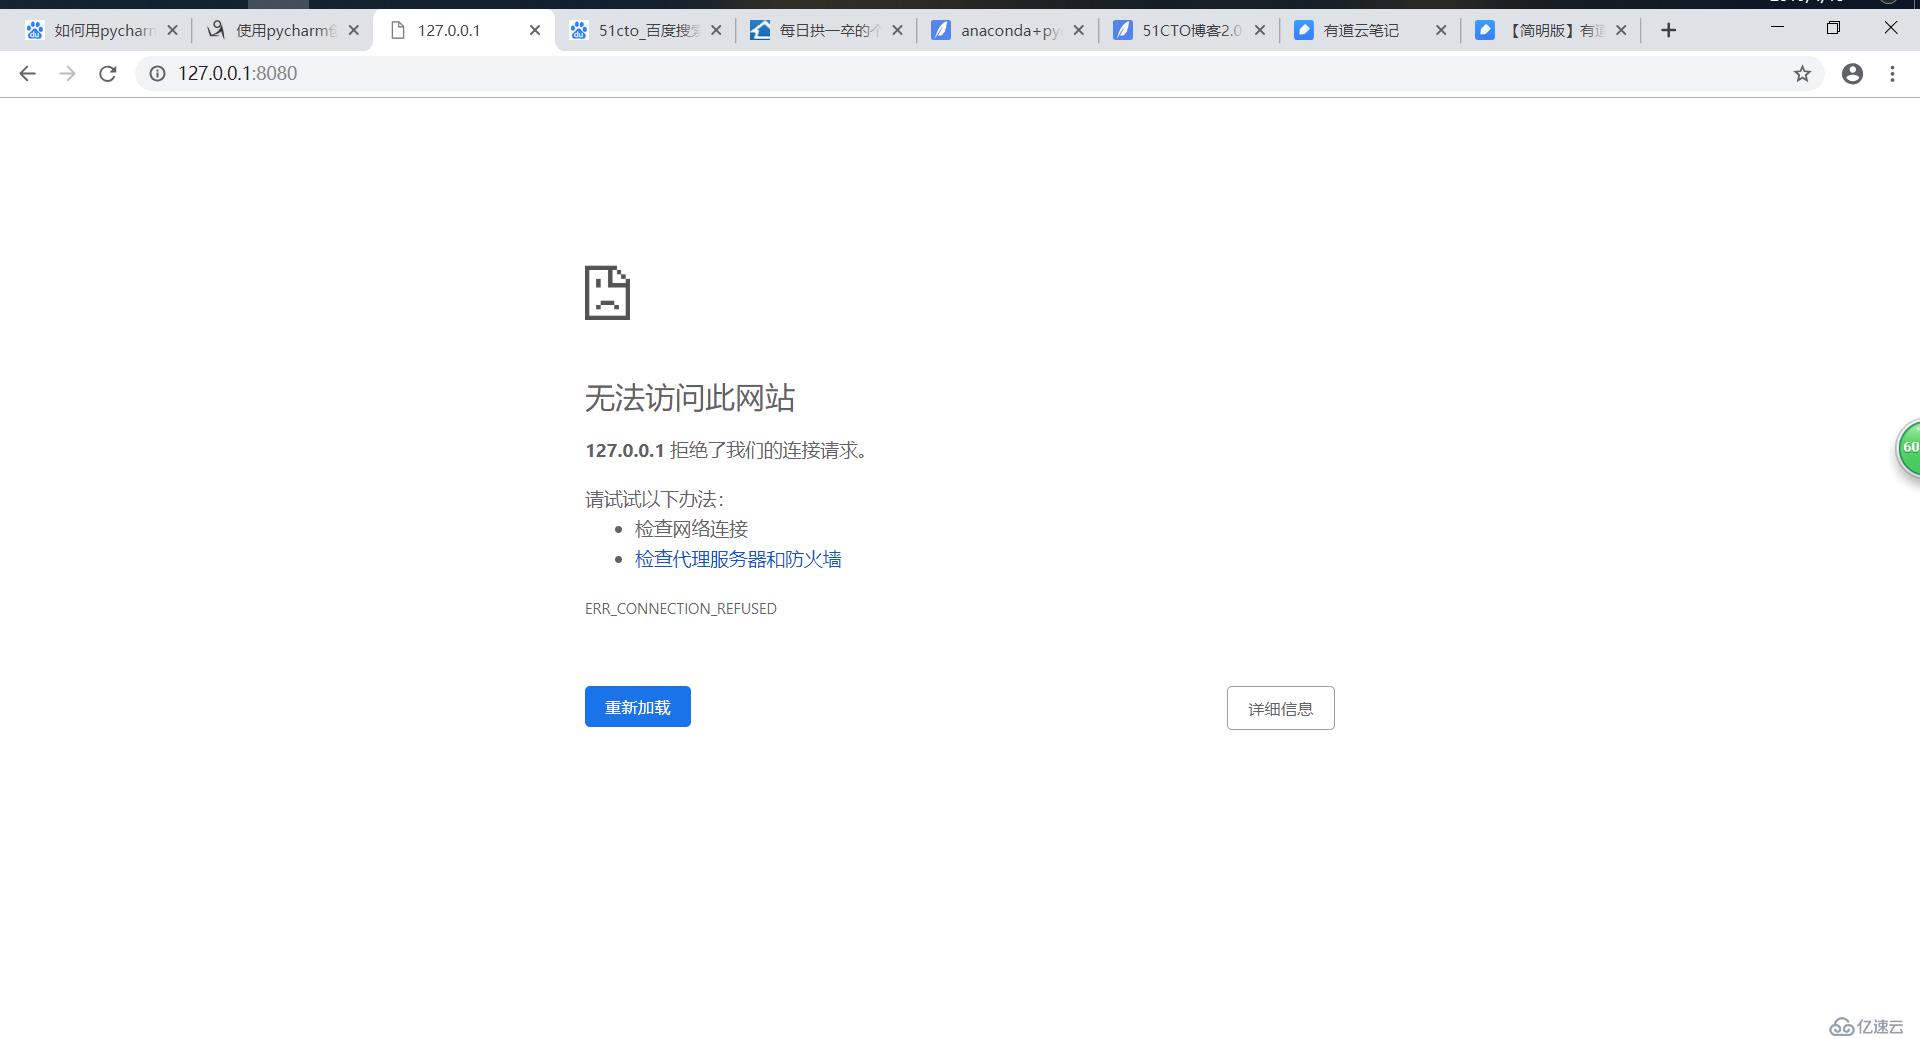
Task: Open 检查代理服务器和防火墙 link
Action: coord(738,559)
